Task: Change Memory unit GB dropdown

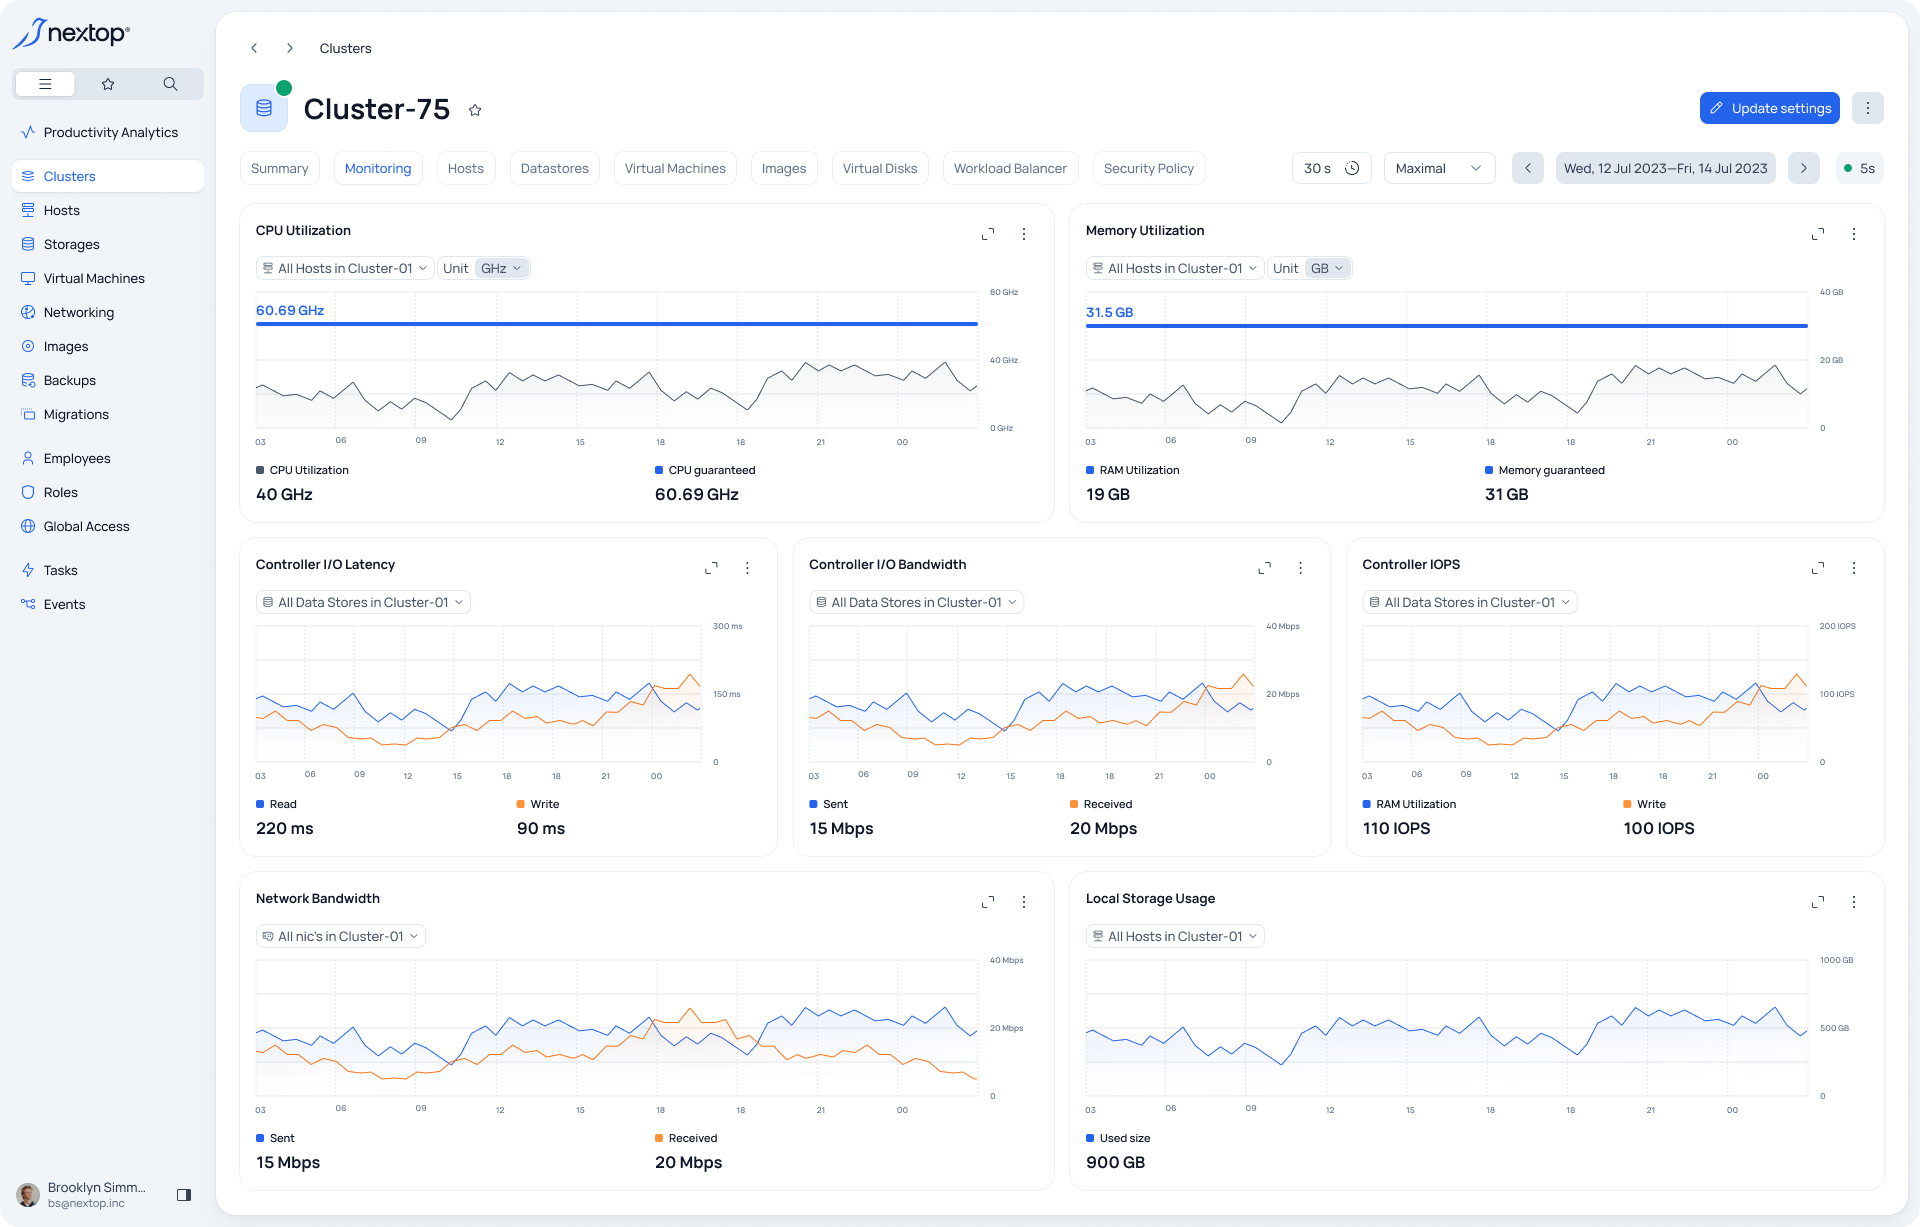Action: (x=1328, y=268)
